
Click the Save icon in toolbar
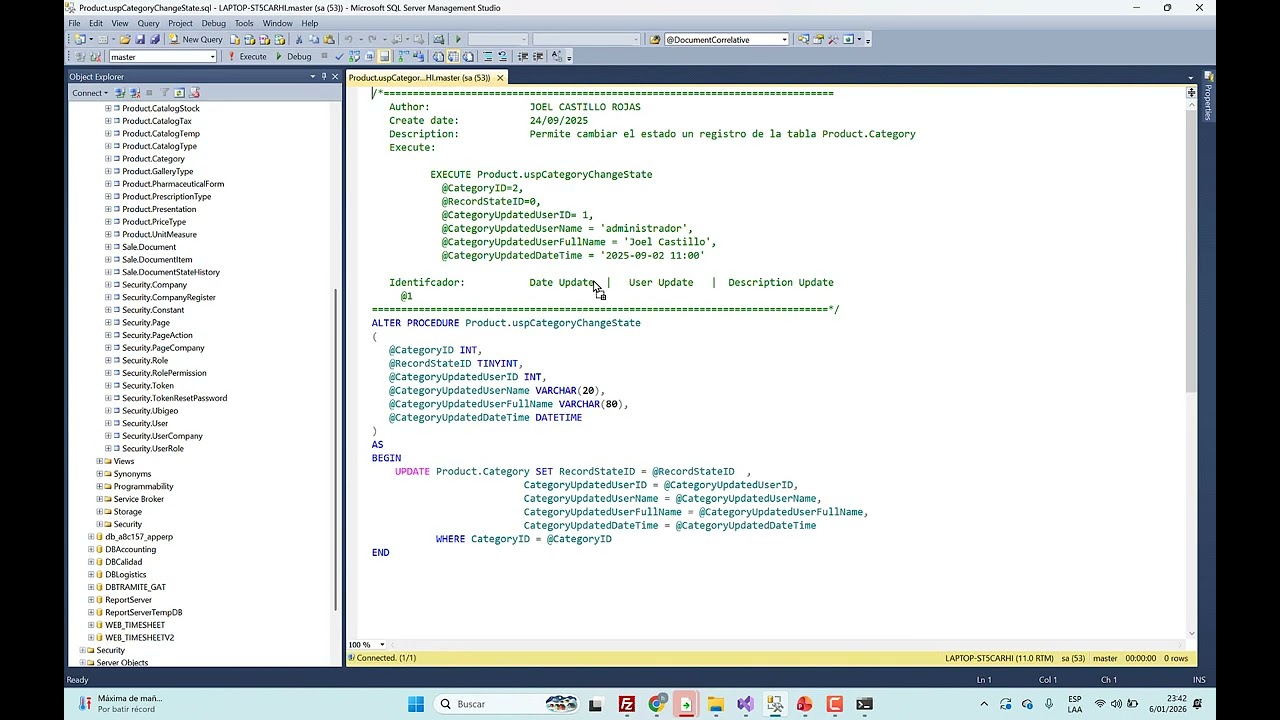140,40
